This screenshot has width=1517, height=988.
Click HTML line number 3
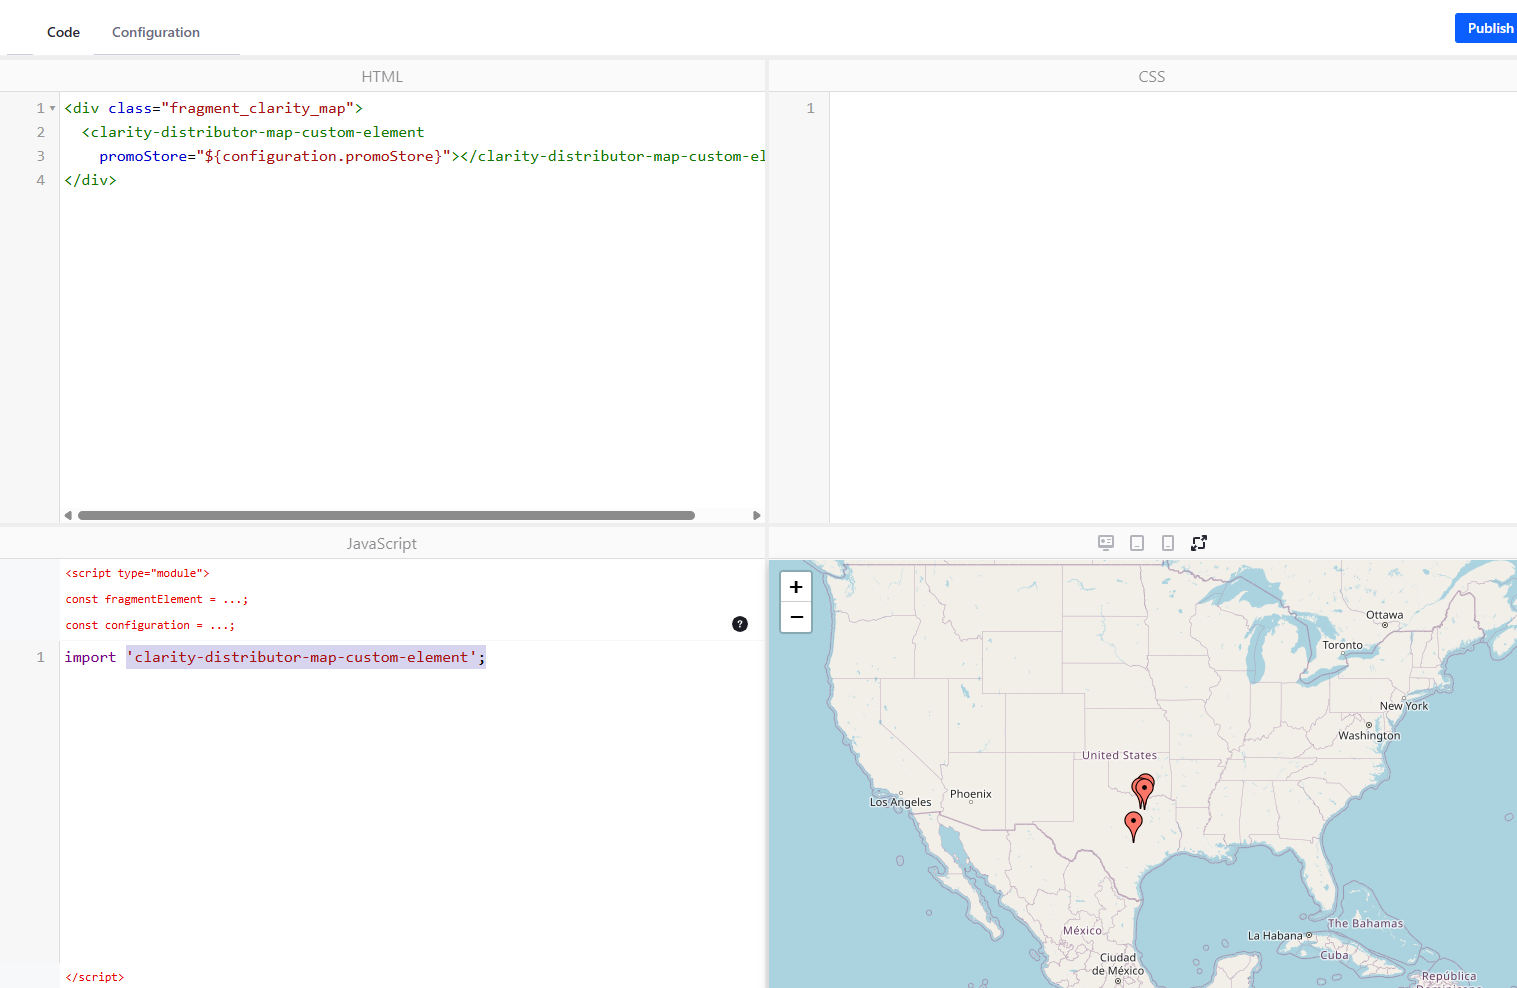(41, 156)
